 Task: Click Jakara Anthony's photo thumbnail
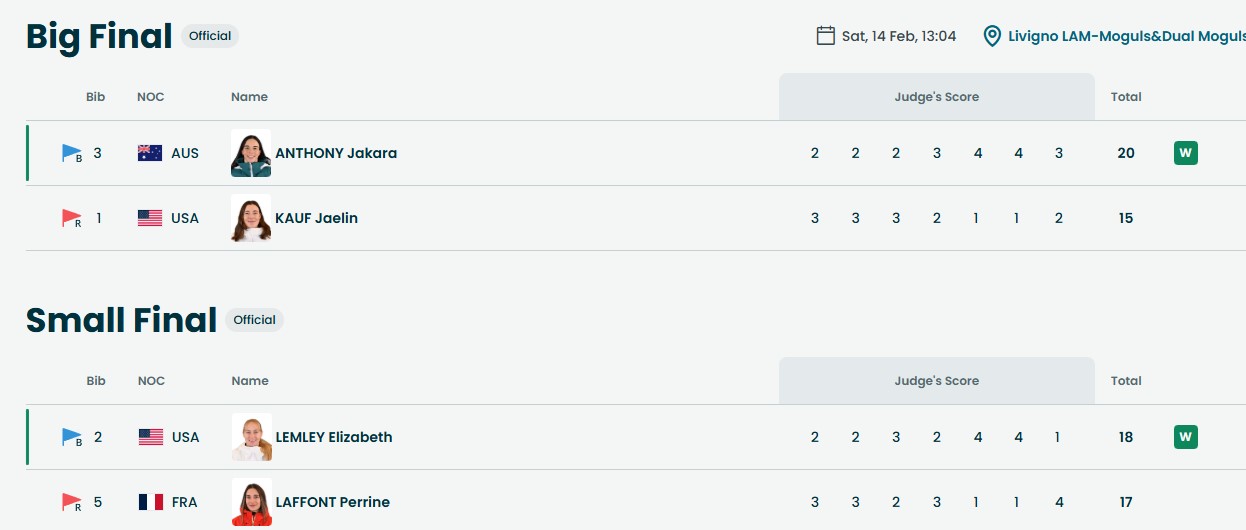click(251, 153)
